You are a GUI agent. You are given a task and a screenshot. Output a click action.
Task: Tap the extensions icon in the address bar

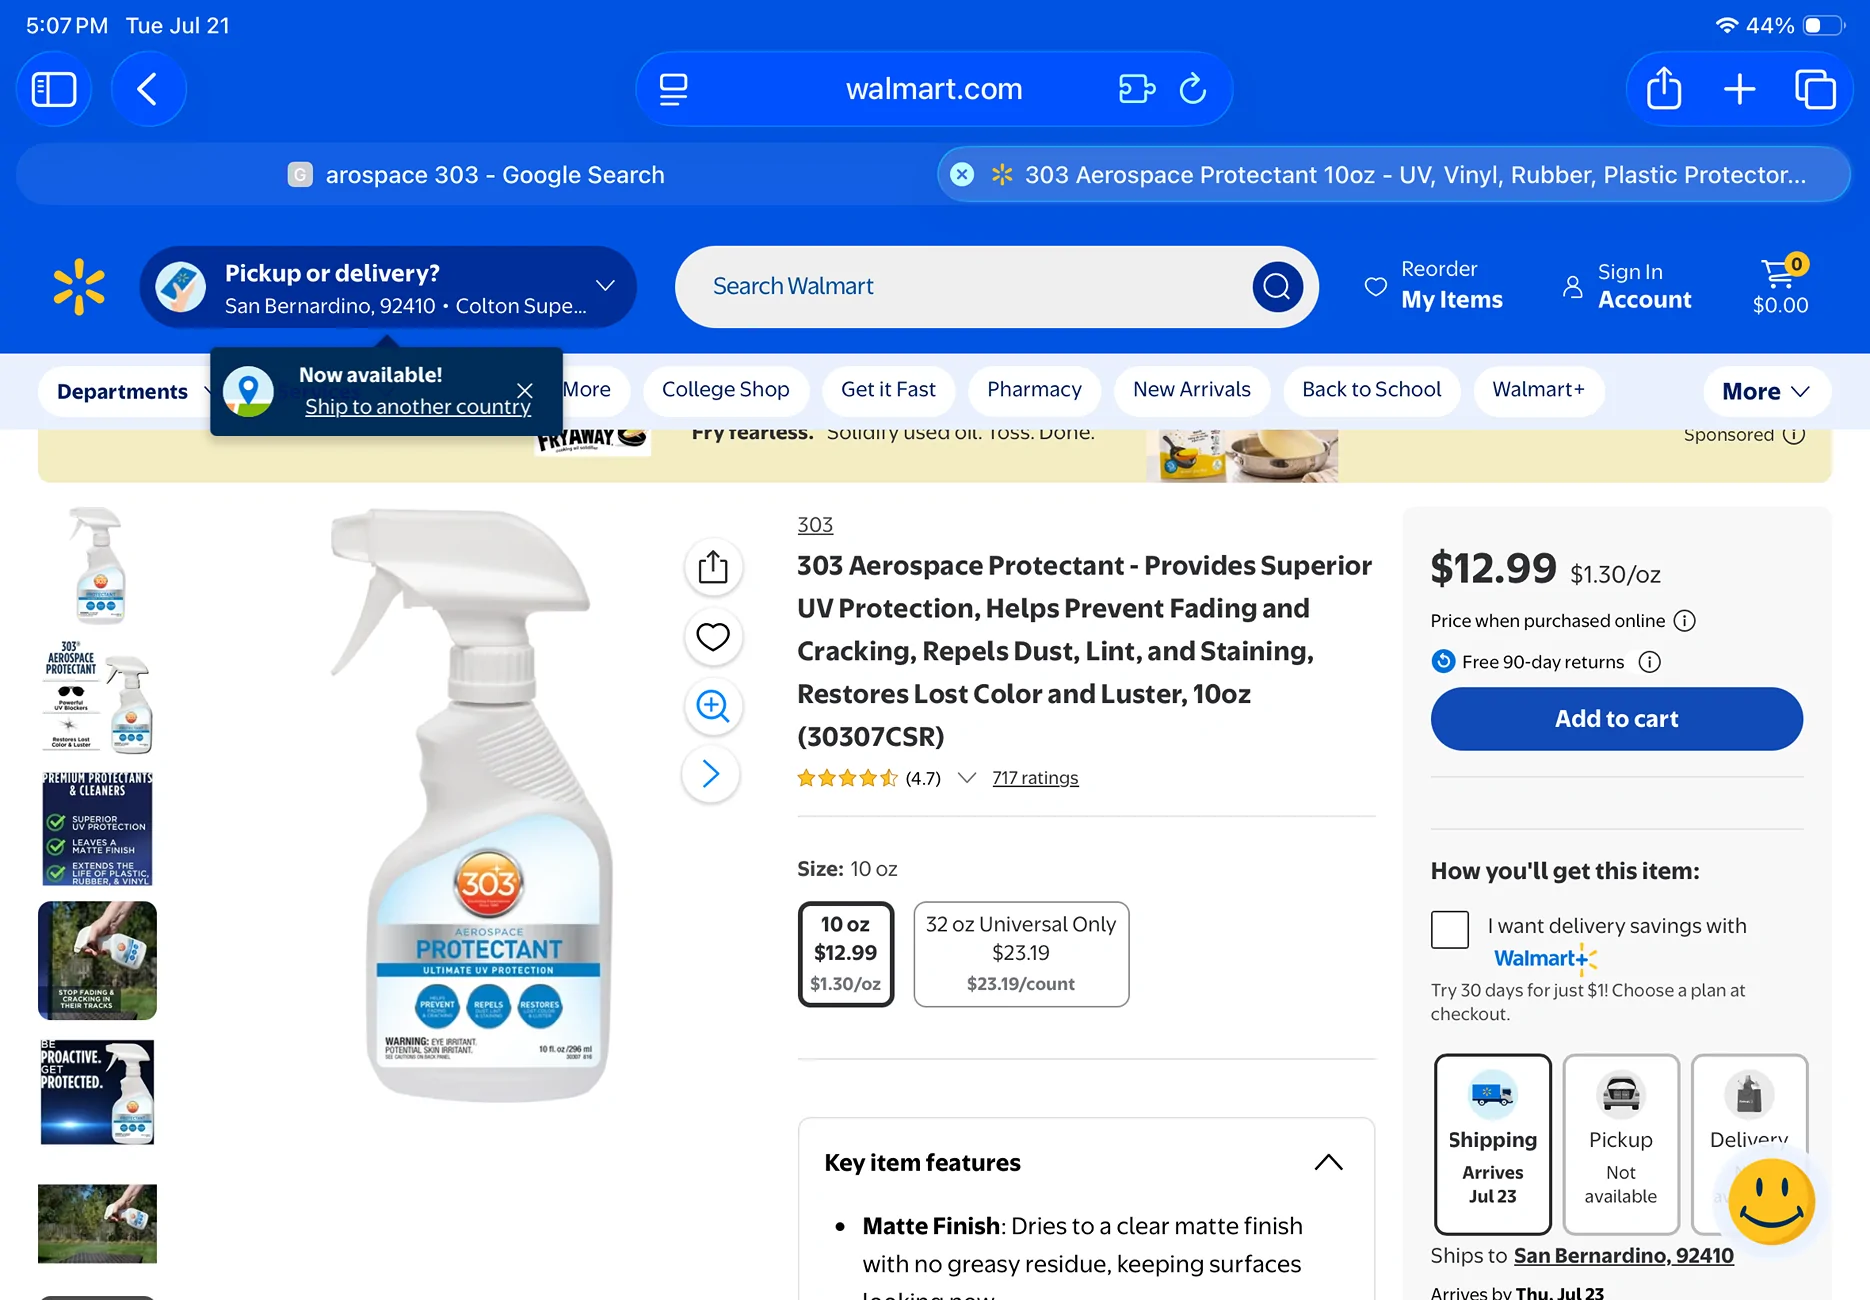(x=1137, y=89)
